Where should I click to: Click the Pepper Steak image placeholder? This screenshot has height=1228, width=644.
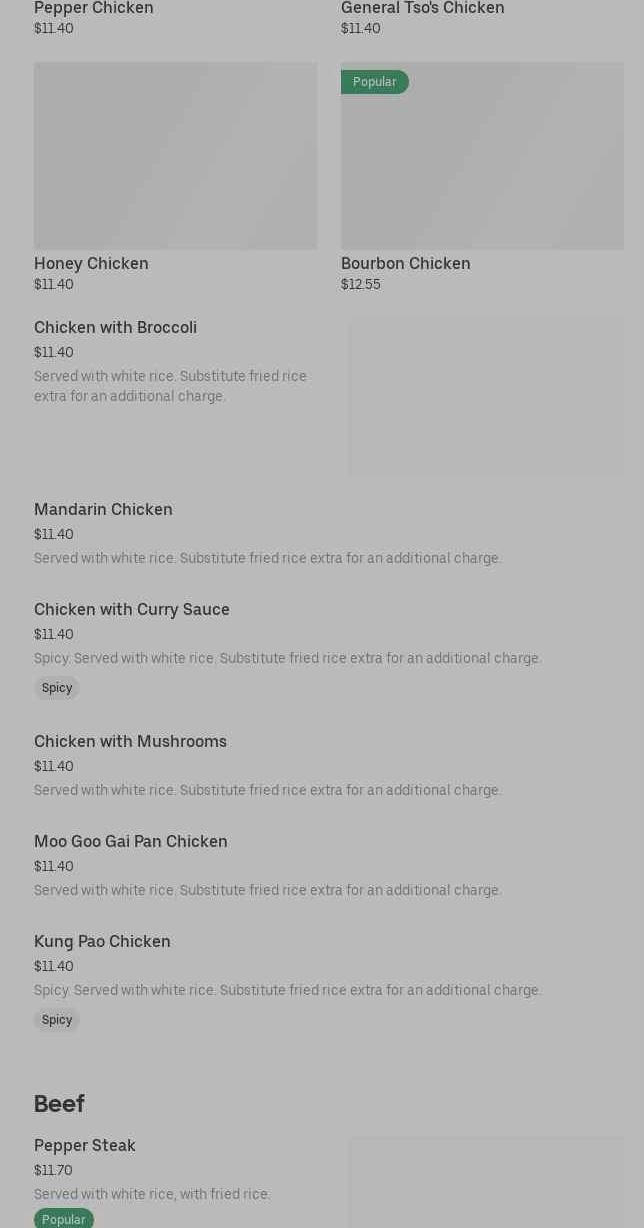coord(486,1185)
